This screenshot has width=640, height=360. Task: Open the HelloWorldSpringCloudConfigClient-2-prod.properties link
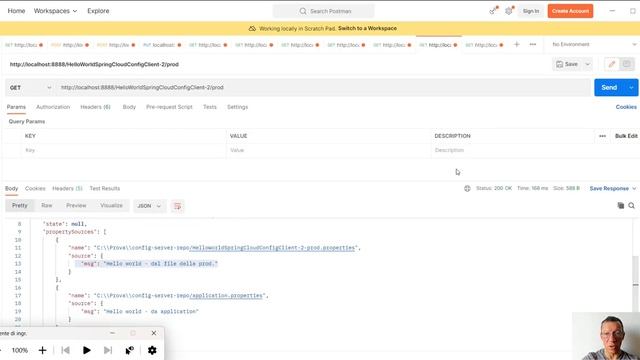[x=272, y=248]
